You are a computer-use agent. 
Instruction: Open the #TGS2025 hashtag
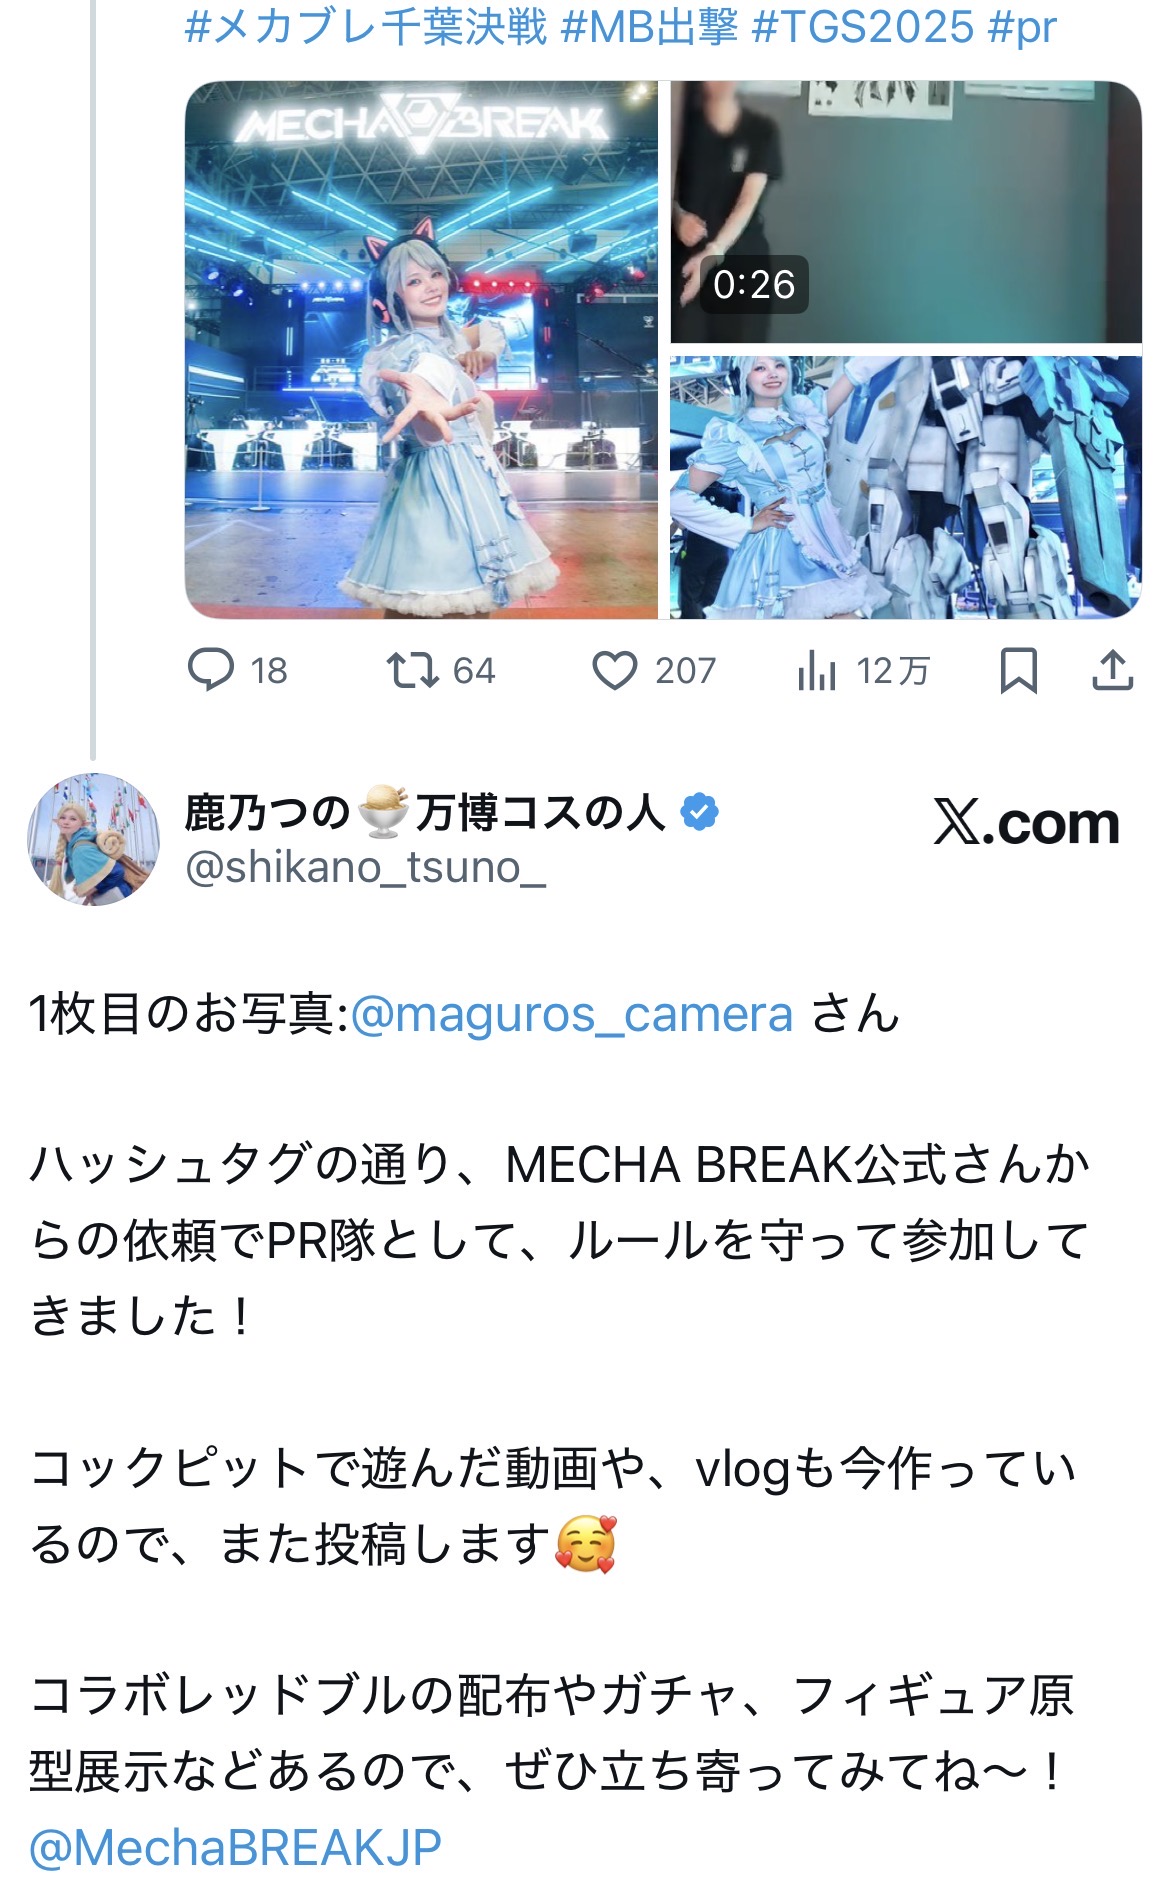pyautogui.click(x=862, y=27)
